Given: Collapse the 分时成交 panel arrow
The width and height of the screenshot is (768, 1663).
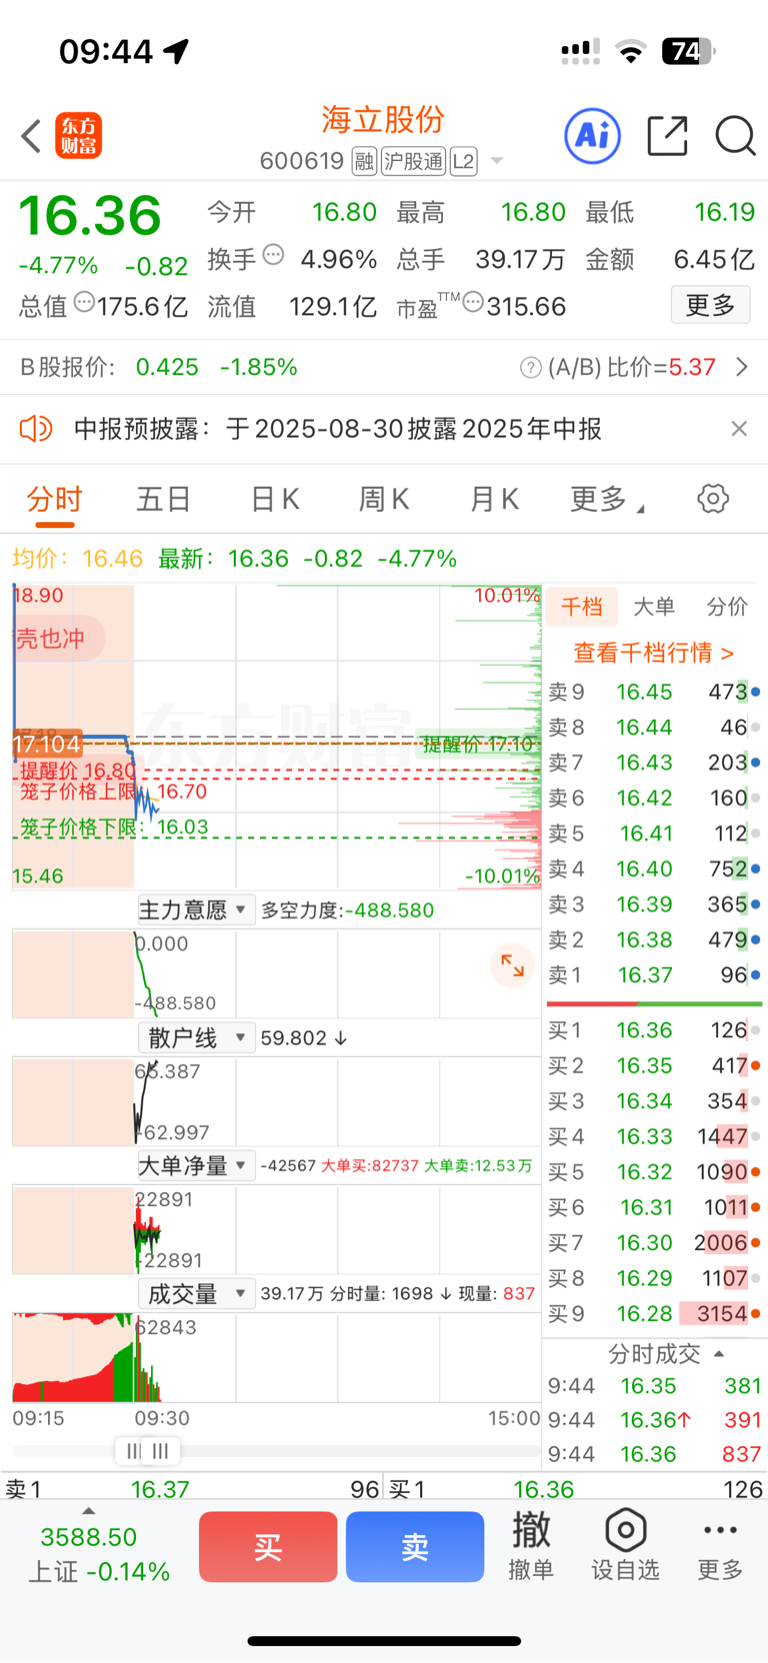Looking at the screenshot, I should click(719, 1354).
